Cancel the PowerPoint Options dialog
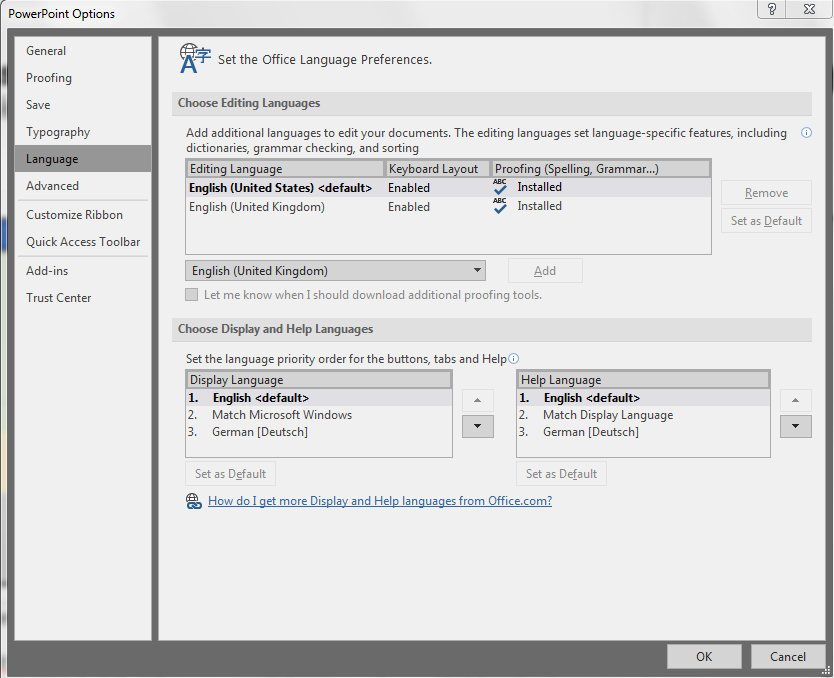Screen dimensions: 834x678 tap(788, 657)
